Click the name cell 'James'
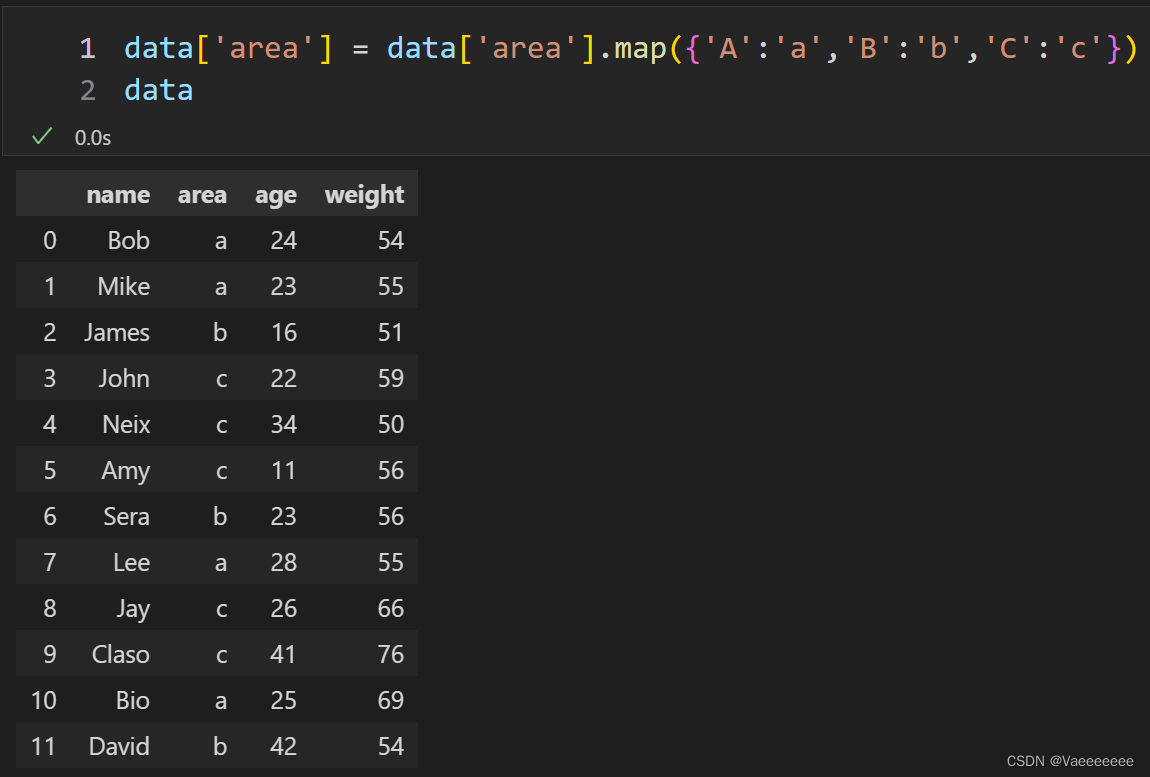The height and width of the screenshot is (777, 1150). (x=117, y=332)
